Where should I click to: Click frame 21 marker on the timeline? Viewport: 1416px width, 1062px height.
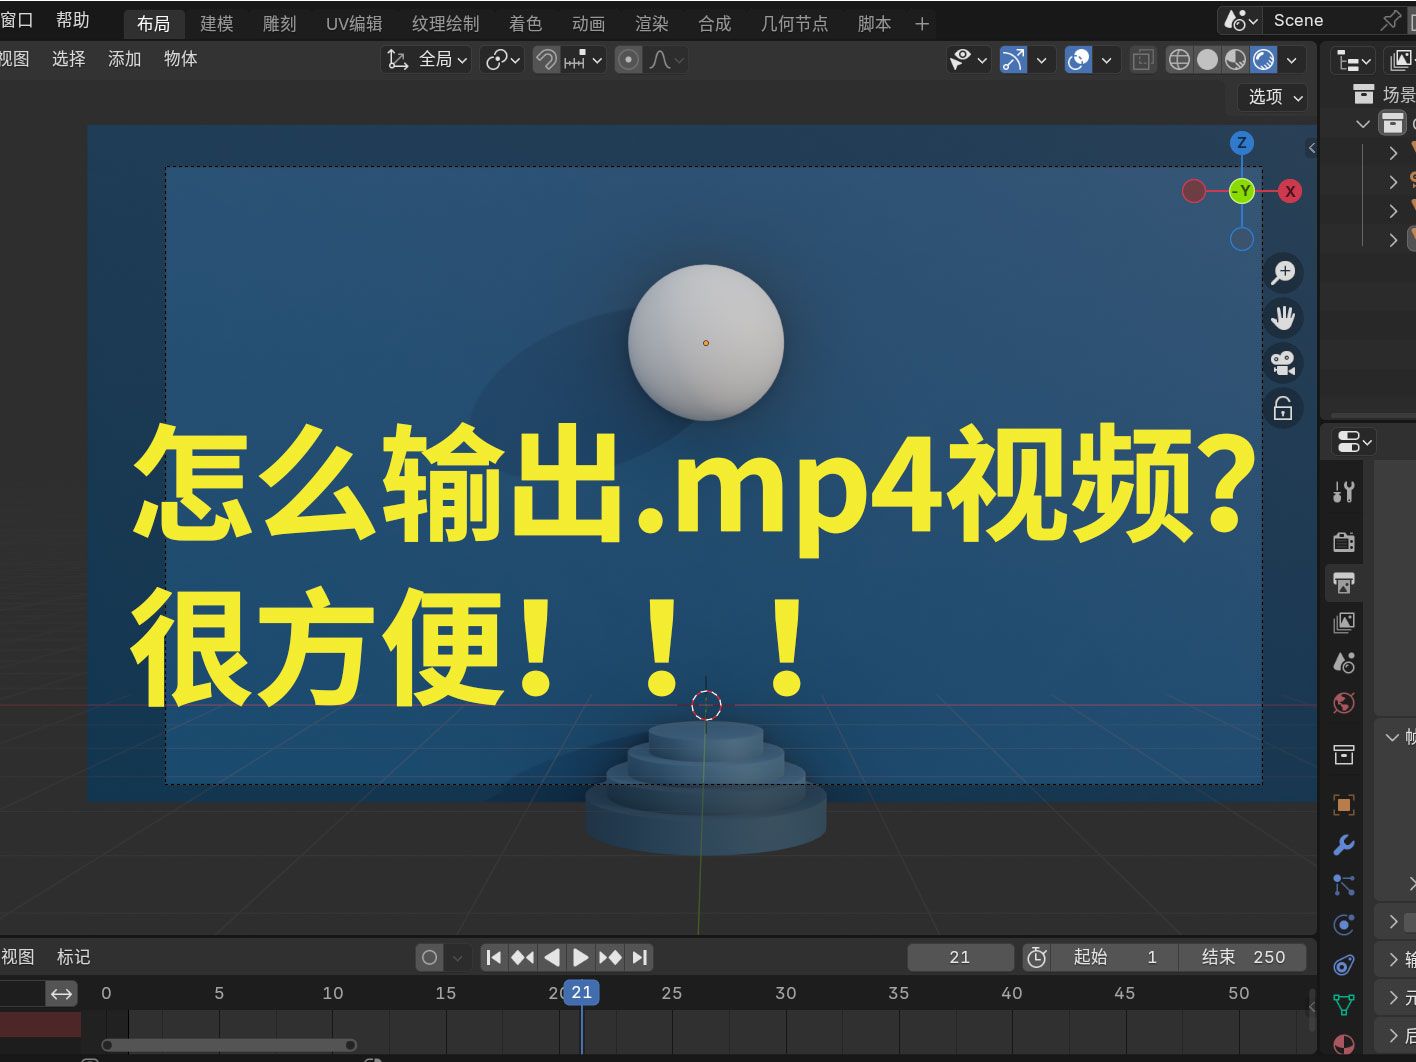pos(581,992)
